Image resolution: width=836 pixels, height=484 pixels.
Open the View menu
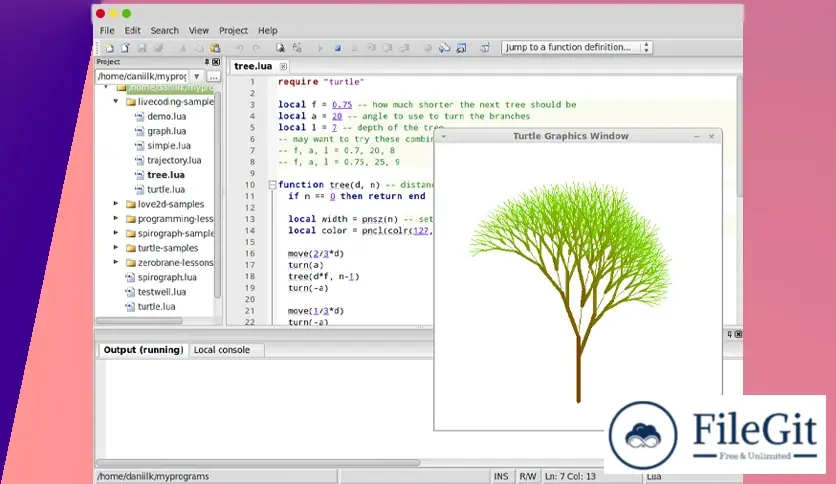[x=198, y=30]
